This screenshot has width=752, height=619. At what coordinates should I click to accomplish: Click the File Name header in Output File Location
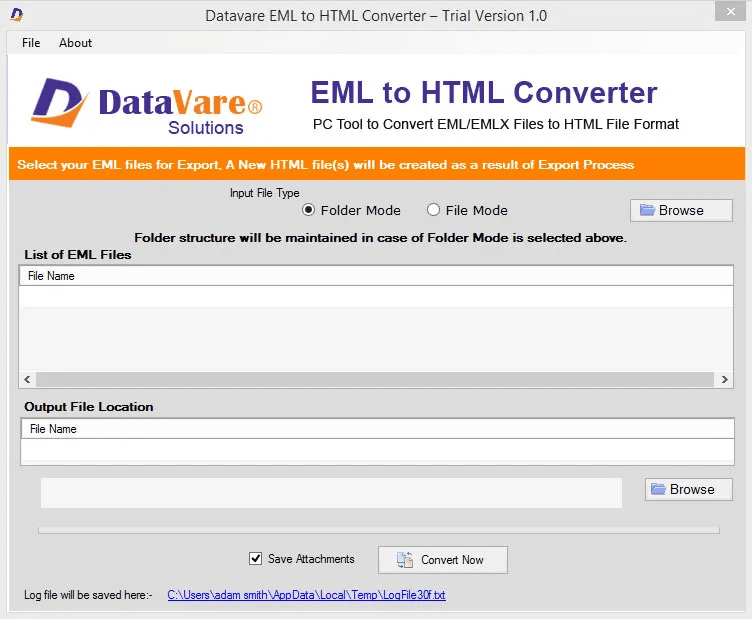coord(377,429)
